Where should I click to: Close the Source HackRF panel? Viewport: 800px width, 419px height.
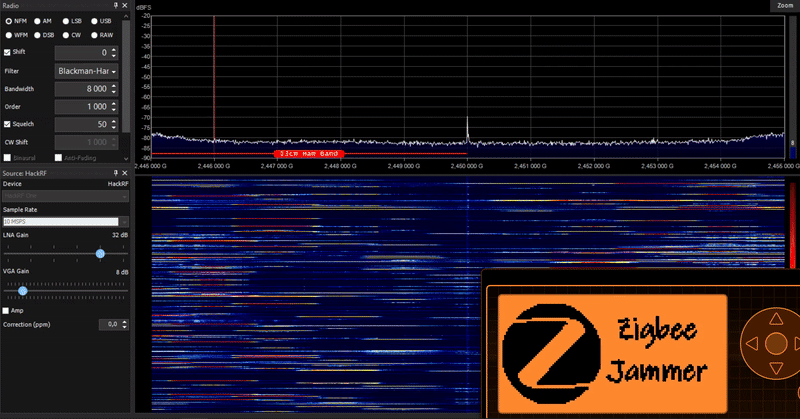(125, 173)
